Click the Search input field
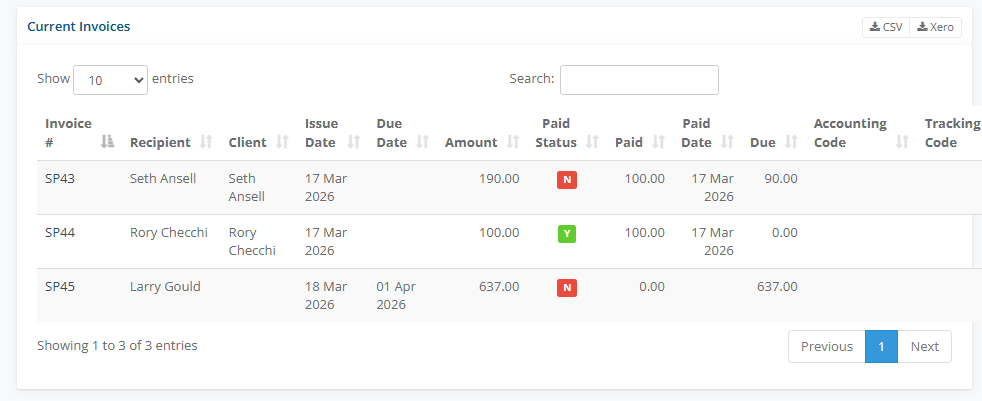Image resolution: width=982 pixels, height=401 pixels. coord(639,79)
